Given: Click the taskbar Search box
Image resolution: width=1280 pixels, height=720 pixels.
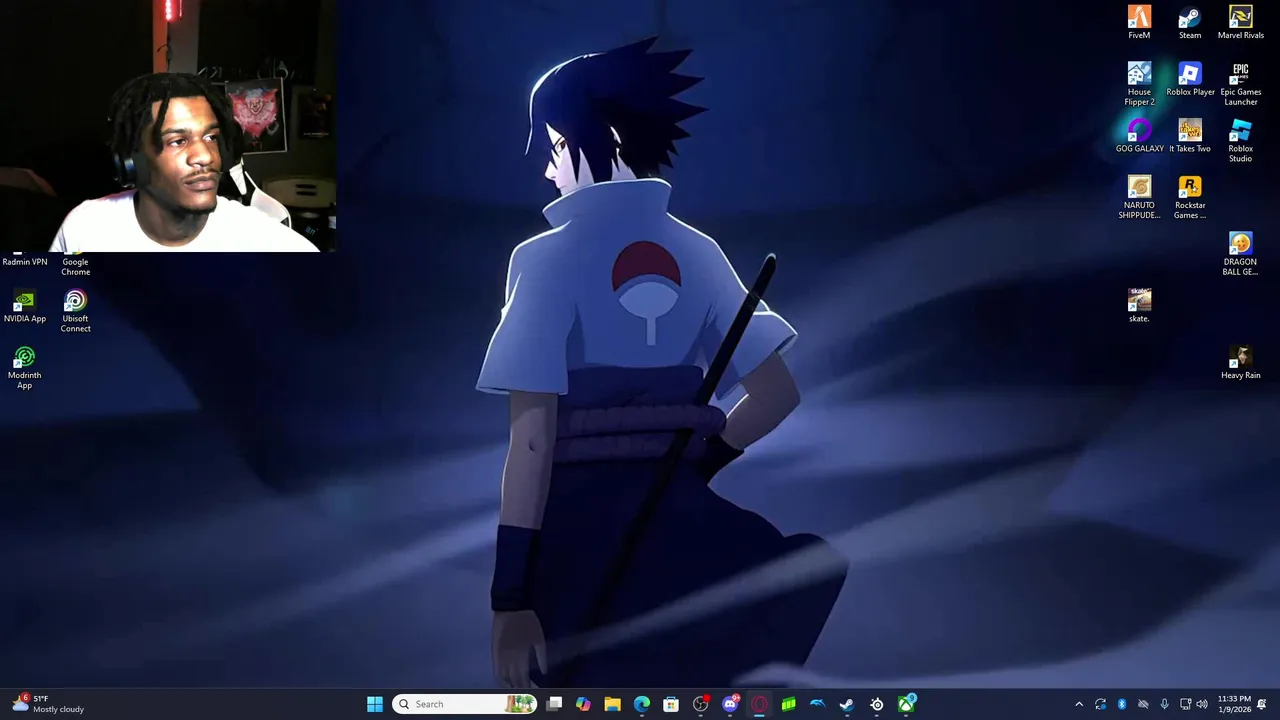Looking at the screenshot, I should point(464,704).
